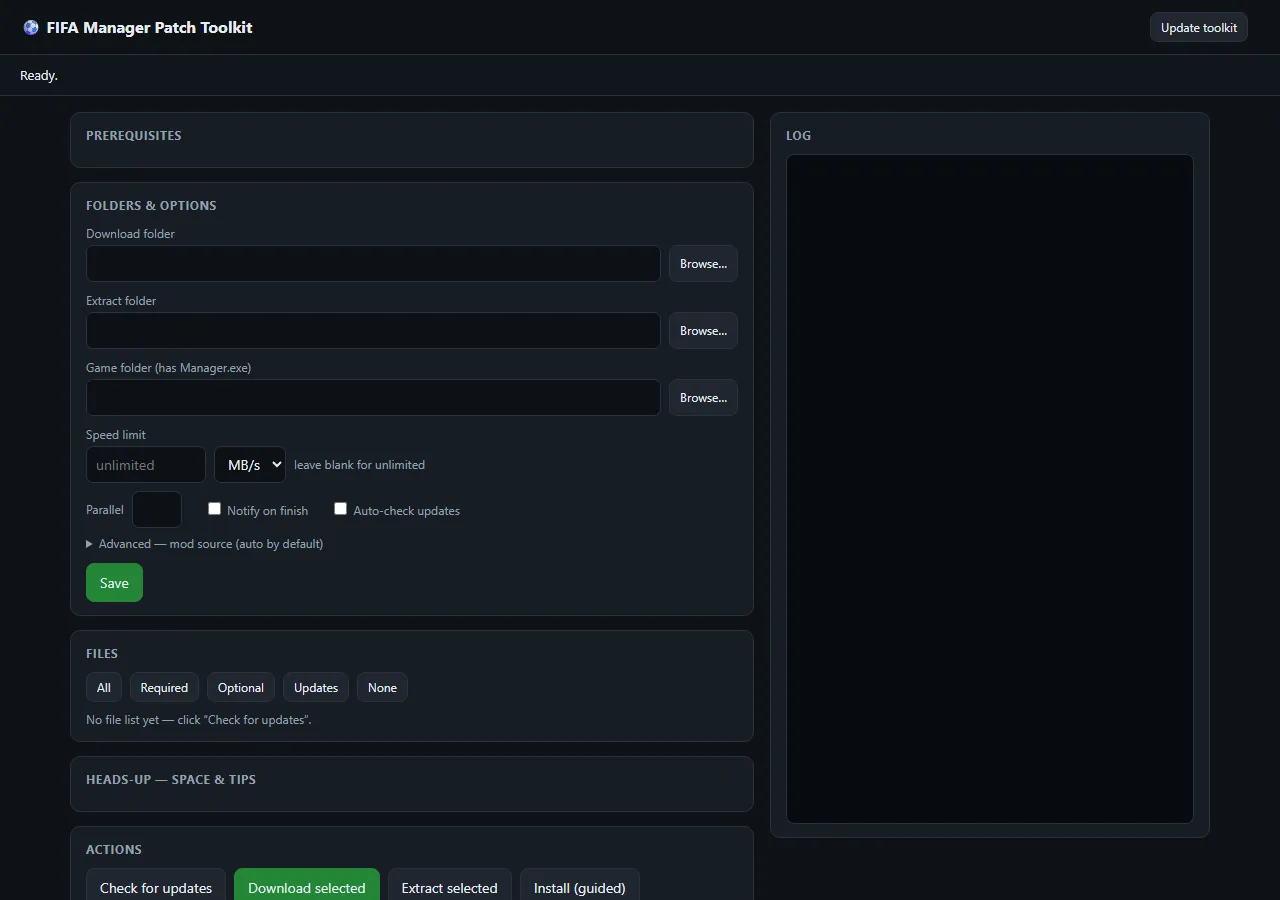The width and height of the screenshot is (1280, 900).
Task: Click the Update toolkit button
Action: [x=1199, y=28]
